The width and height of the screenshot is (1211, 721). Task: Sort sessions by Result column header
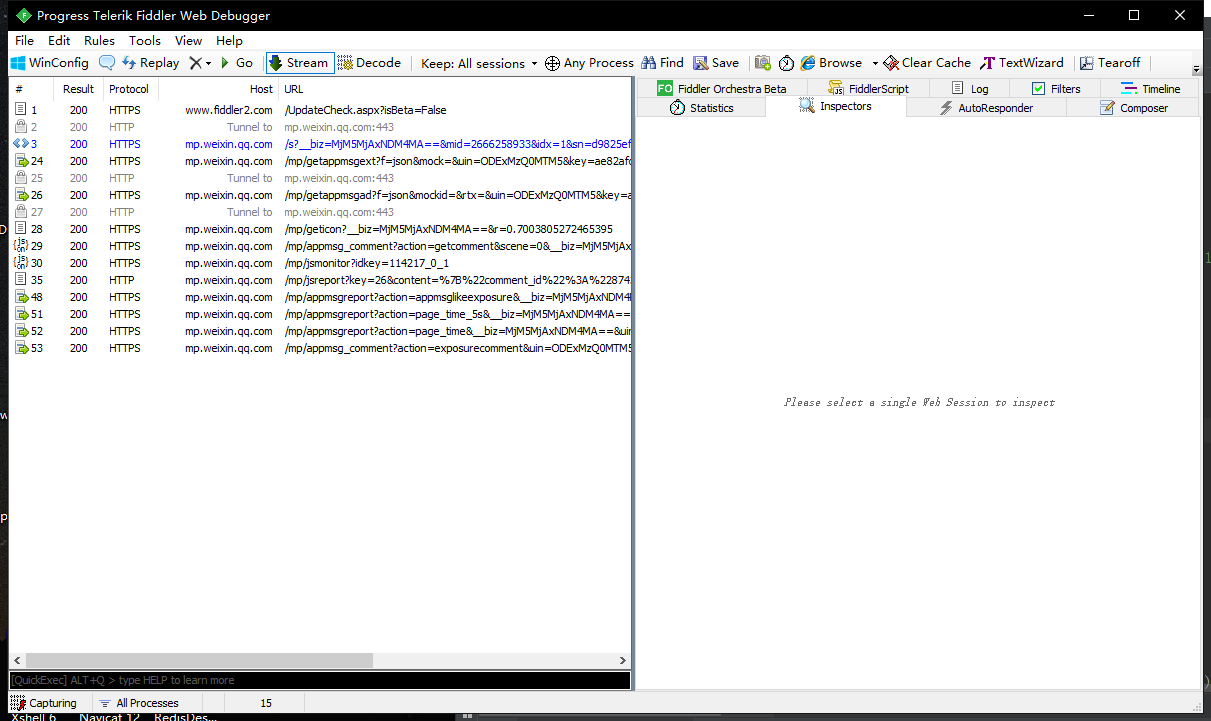click(x=78, y=89)
